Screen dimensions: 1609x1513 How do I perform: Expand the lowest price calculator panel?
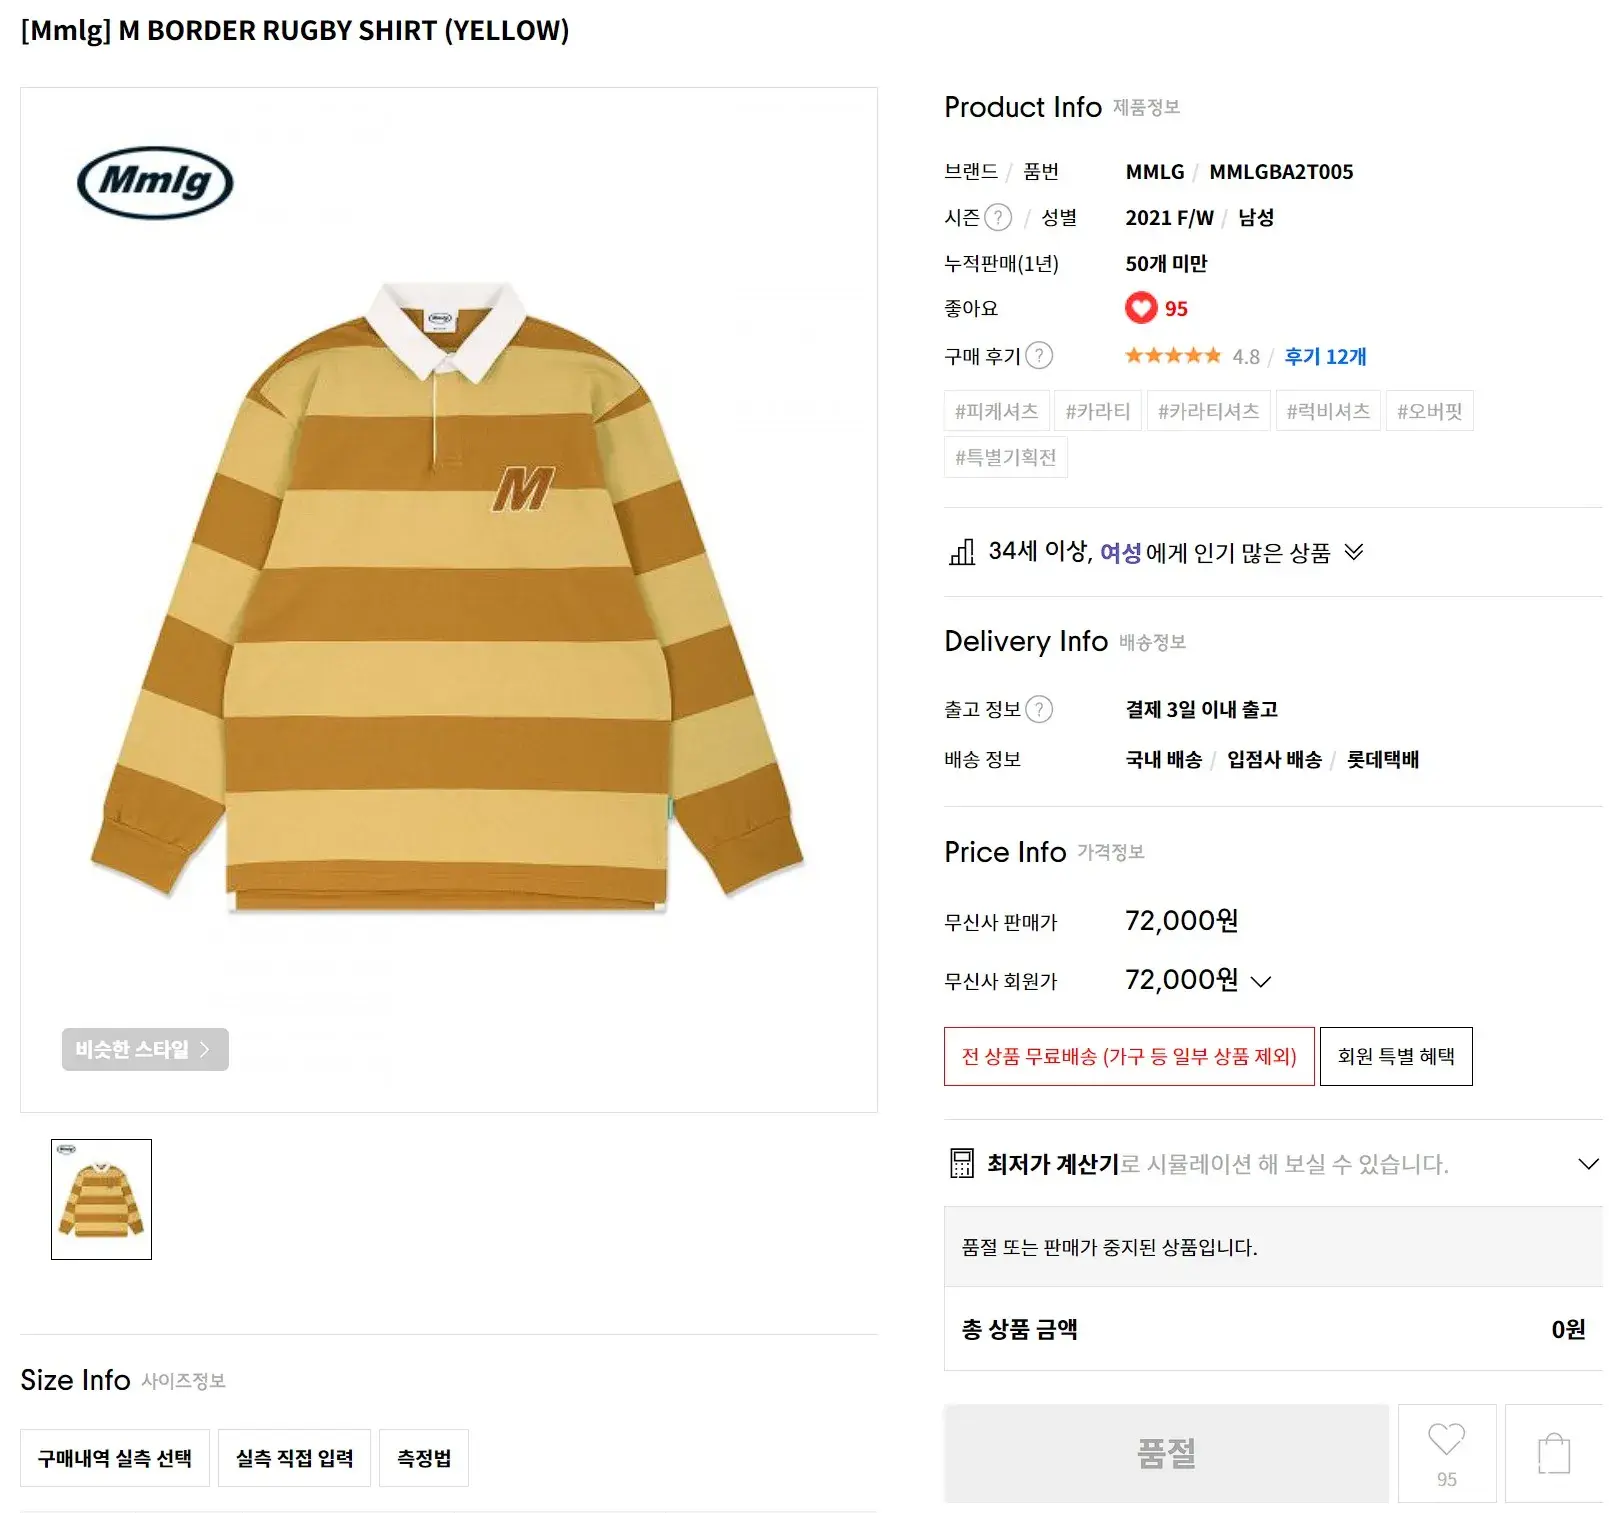1587,1163
